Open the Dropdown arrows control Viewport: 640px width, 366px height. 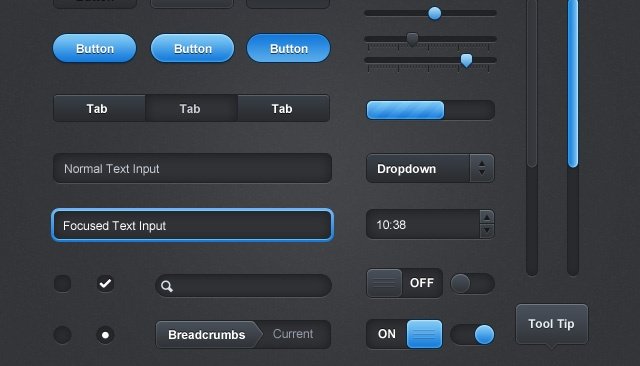(482, 168)
